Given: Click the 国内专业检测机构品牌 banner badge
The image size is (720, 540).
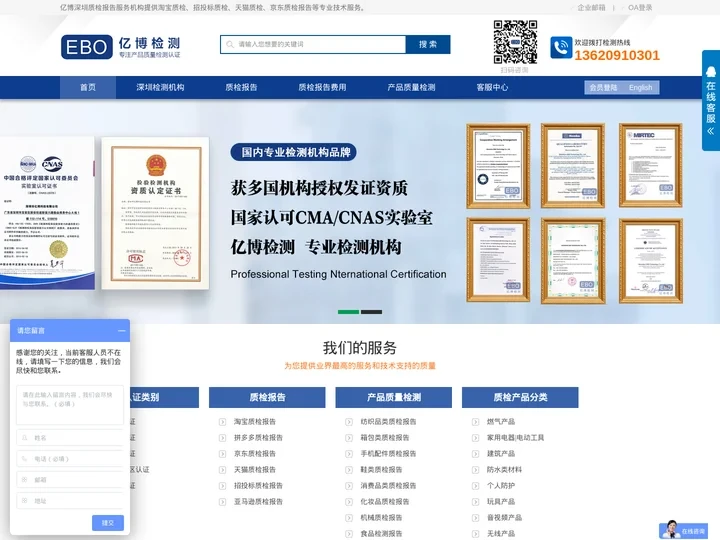Looking at the screenshot, I should [293, 152].
